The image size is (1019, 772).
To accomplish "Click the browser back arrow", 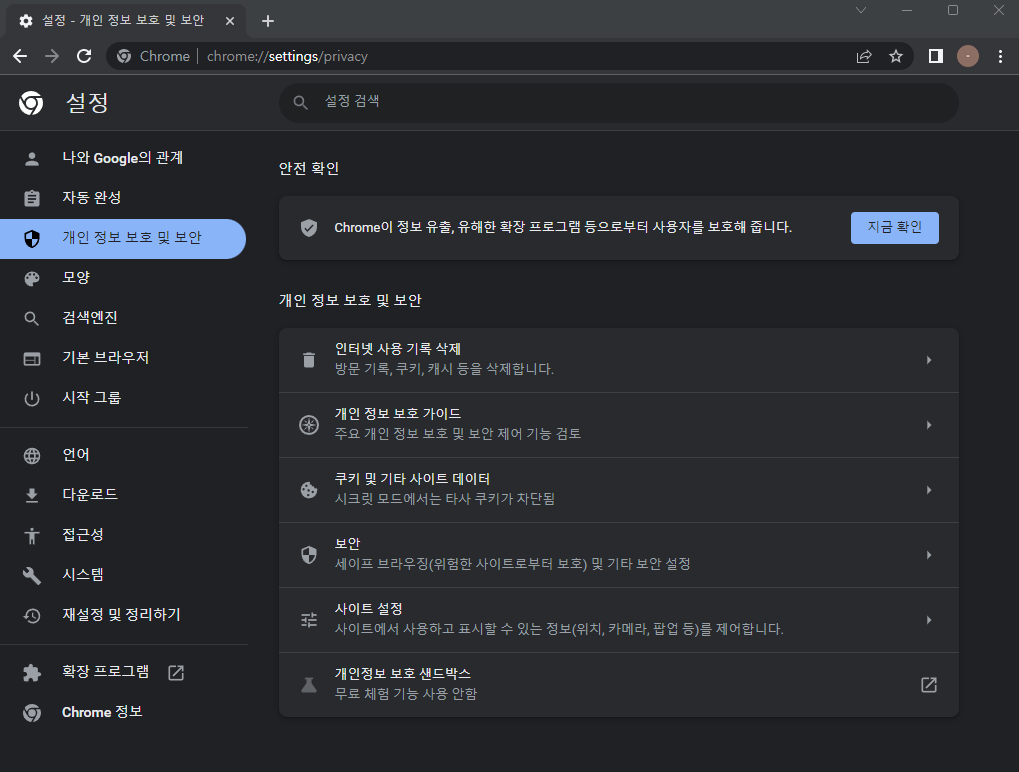I will (x=20, y=57).
